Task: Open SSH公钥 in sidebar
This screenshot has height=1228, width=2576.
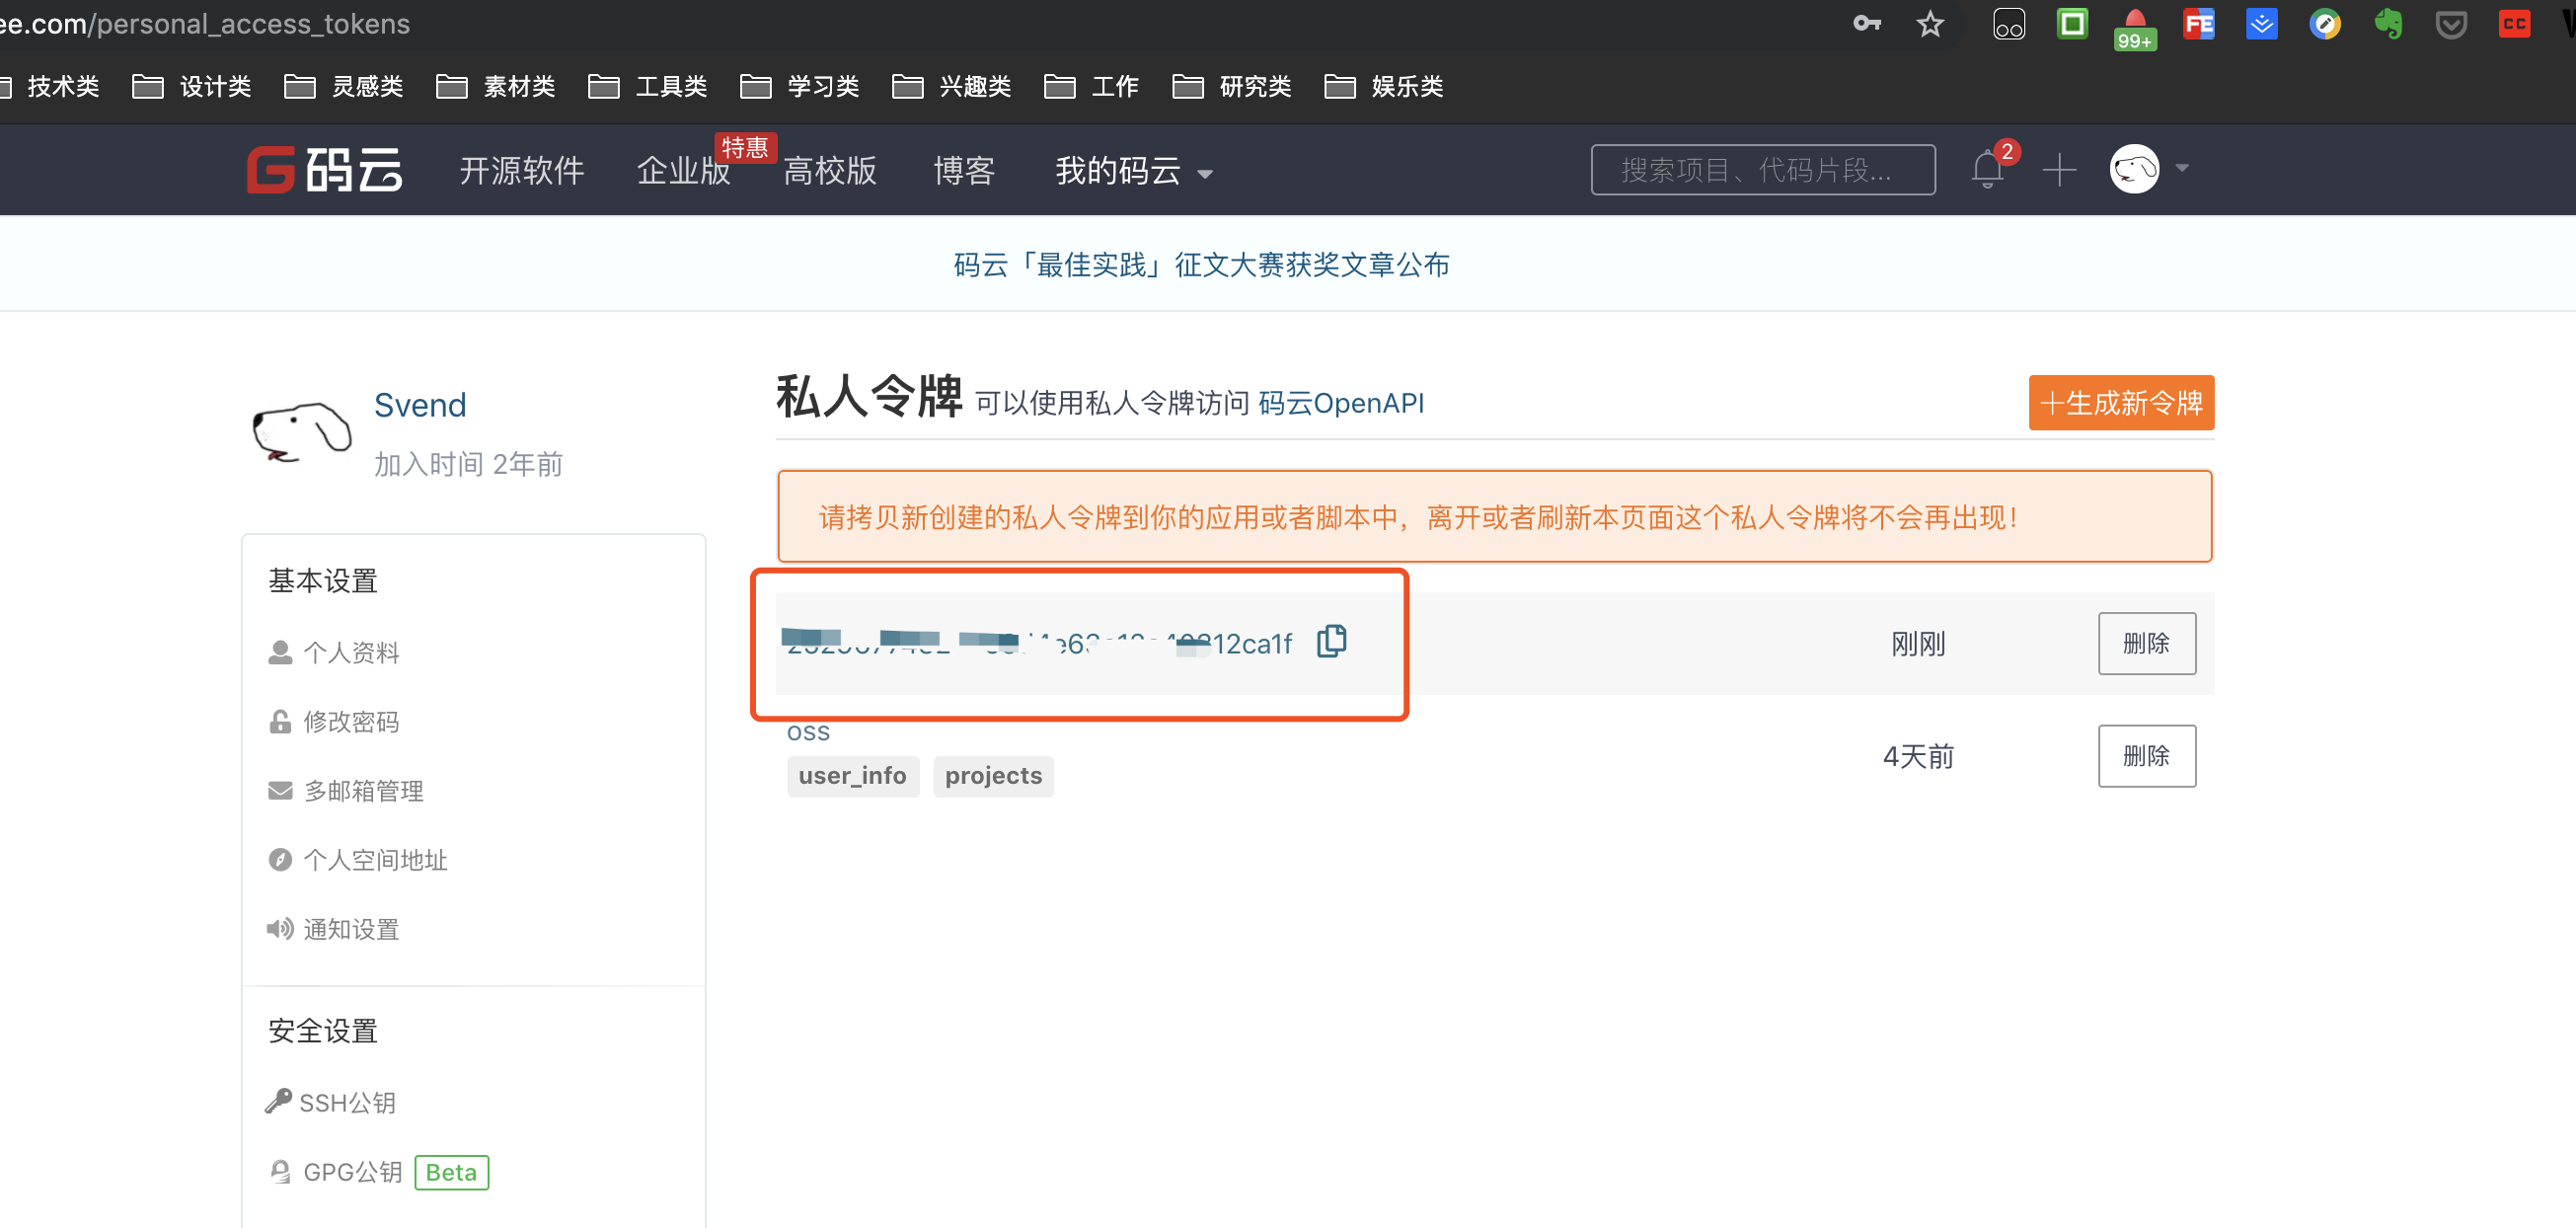Action: (x=331, y=1101)
